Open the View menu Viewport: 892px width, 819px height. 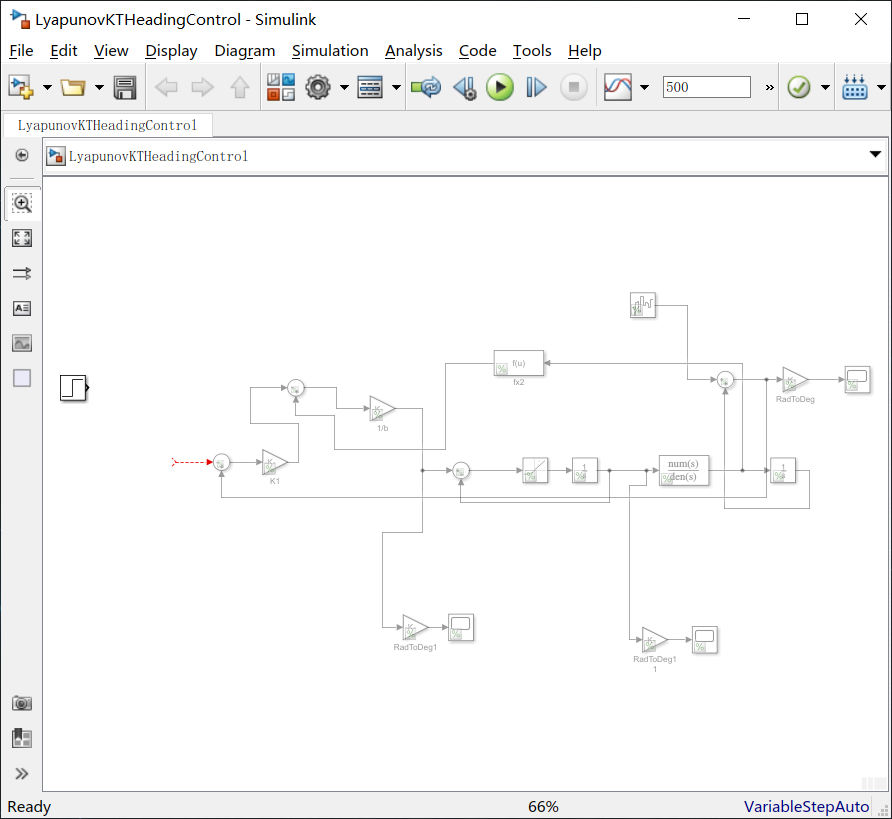111,51
